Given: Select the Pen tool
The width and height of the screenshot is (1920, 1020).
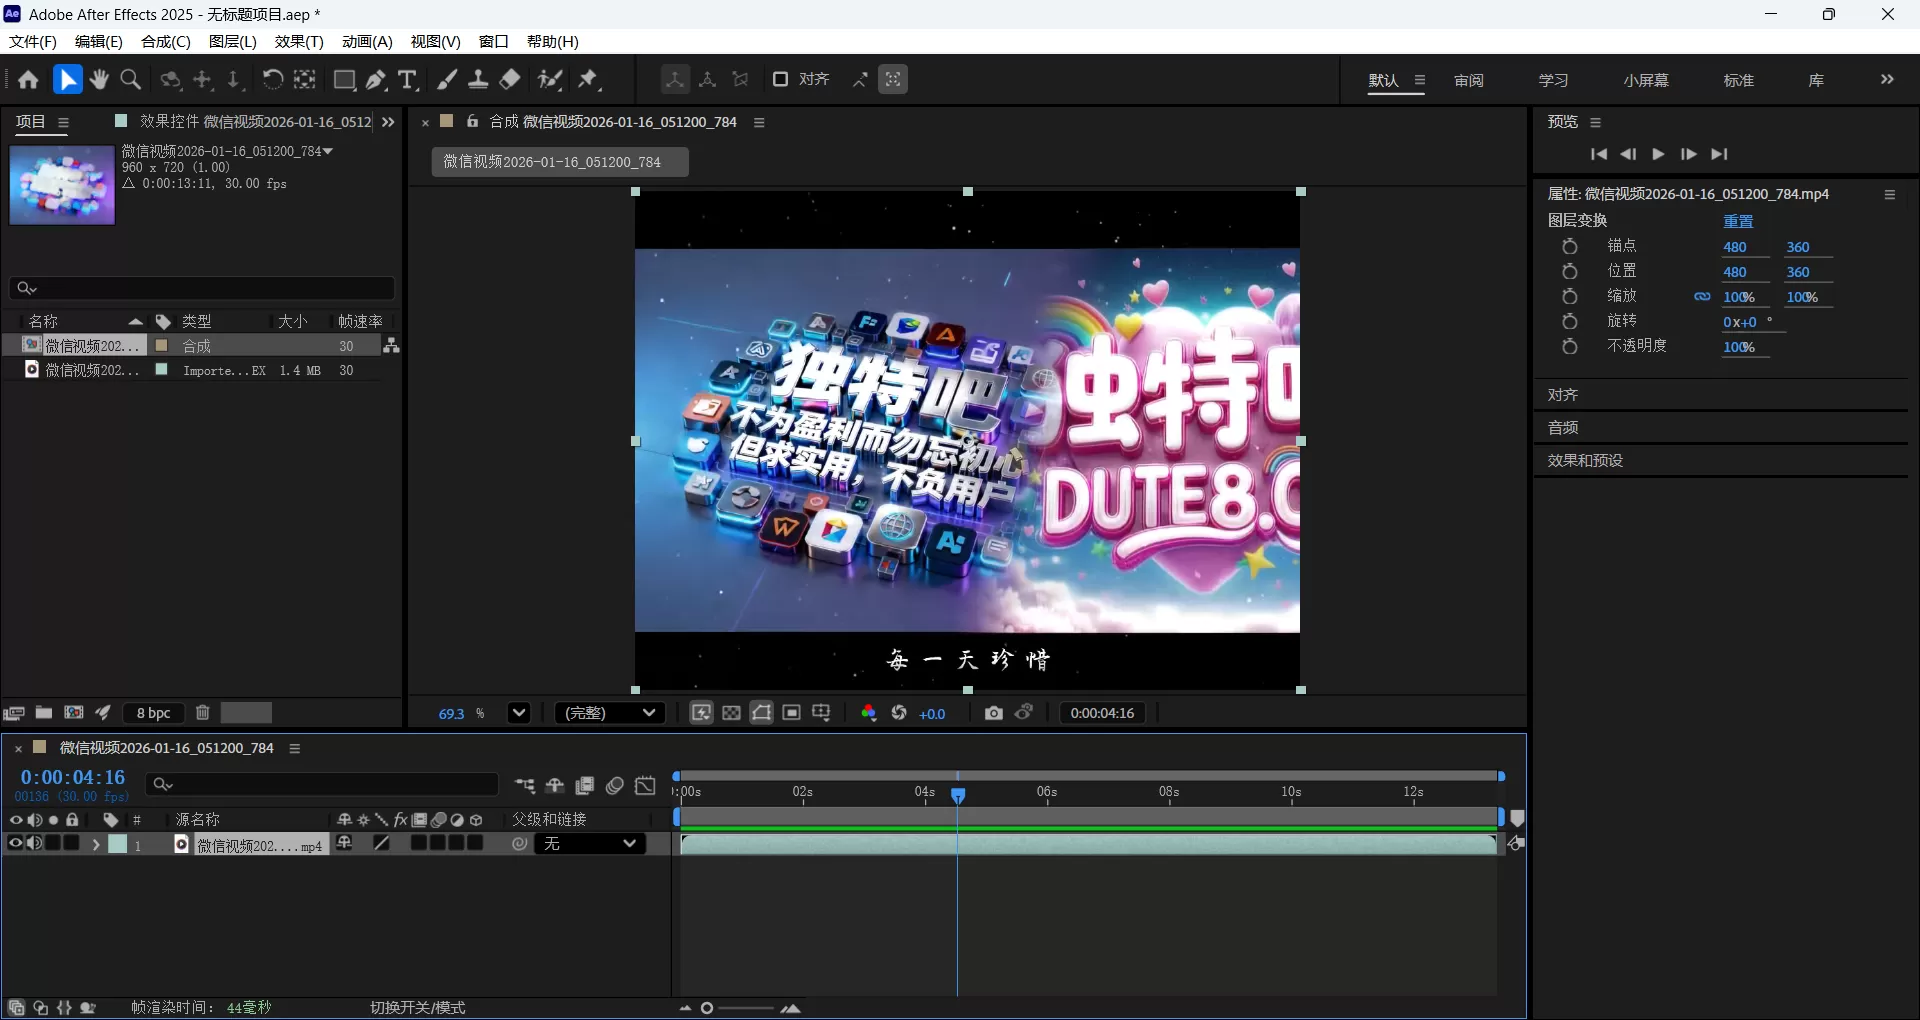Looking at the screenshot, I should coord(376,80).
